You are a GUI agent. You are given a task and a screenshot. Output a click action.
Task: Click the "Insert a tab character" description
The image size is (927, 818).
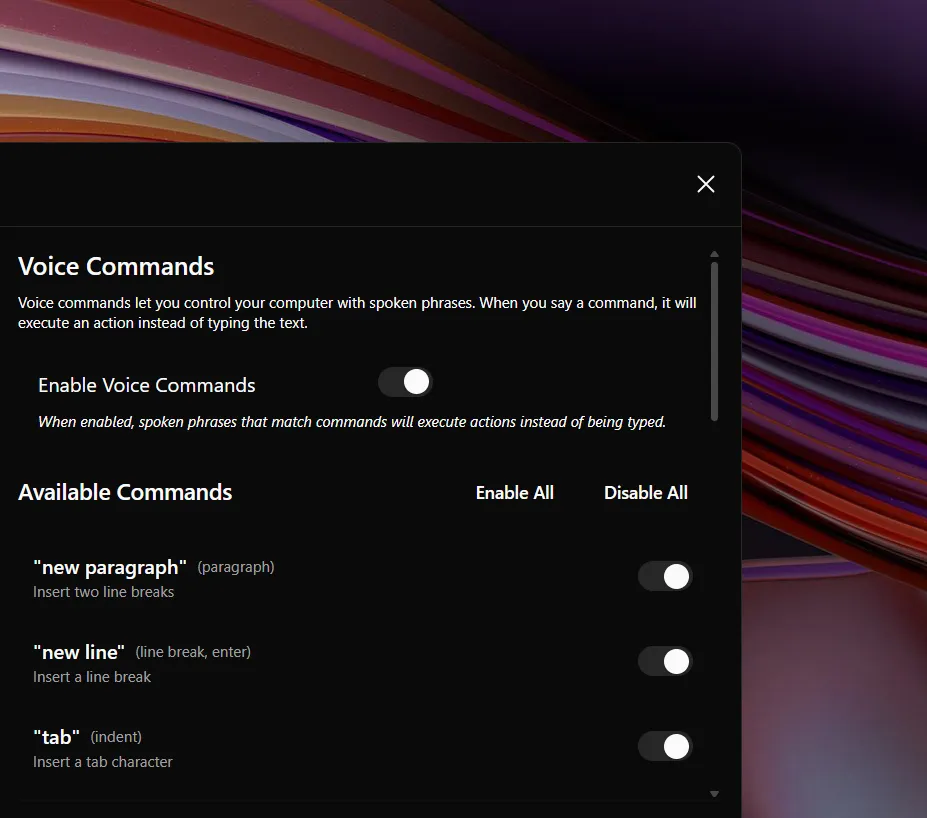point(102,762)
